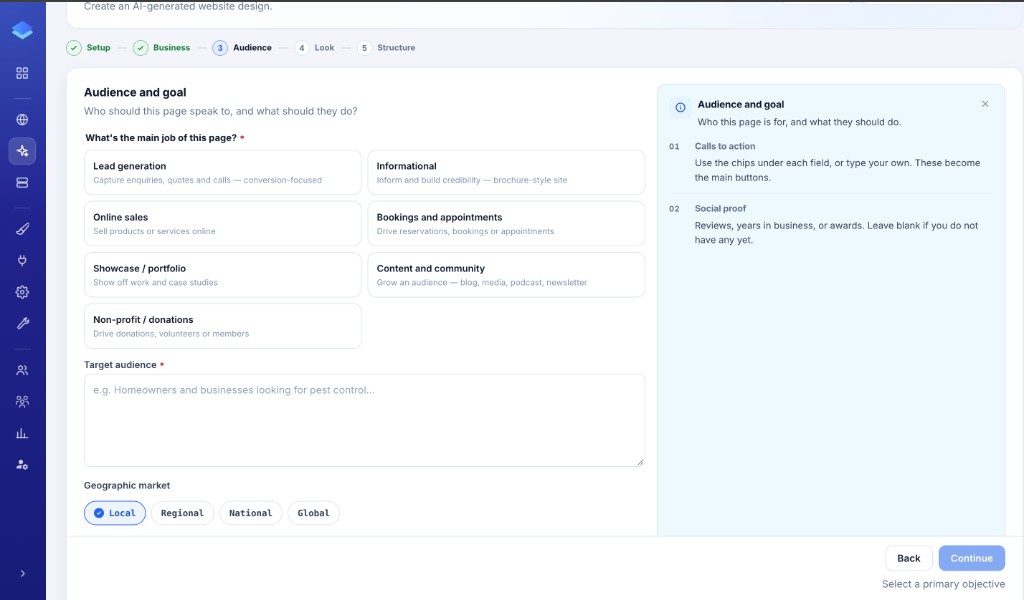The height and width of the screenshot is (600, 1024).
Task: Click the layered logo icon in sidebar
Action: [22, 30]
